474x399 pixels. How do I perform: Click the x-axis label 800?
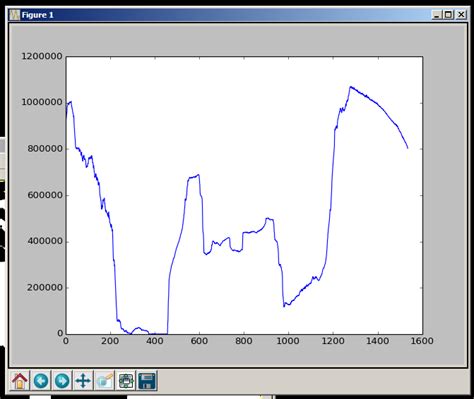244,341
